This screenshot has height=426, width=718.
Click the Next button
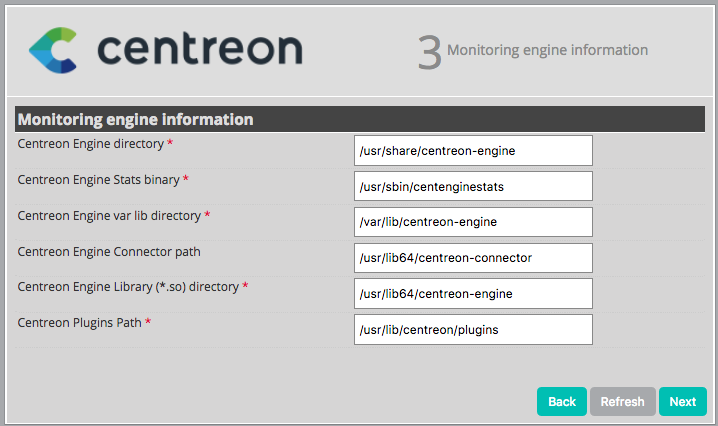point(683,401)
